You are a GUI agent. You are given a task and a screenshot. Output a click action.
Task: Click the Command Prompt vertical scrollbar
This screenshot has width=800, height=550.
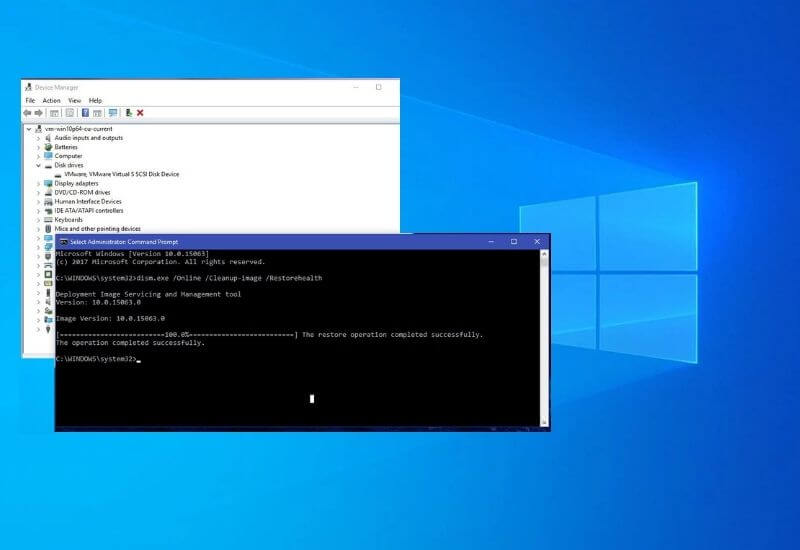(544, 330)
